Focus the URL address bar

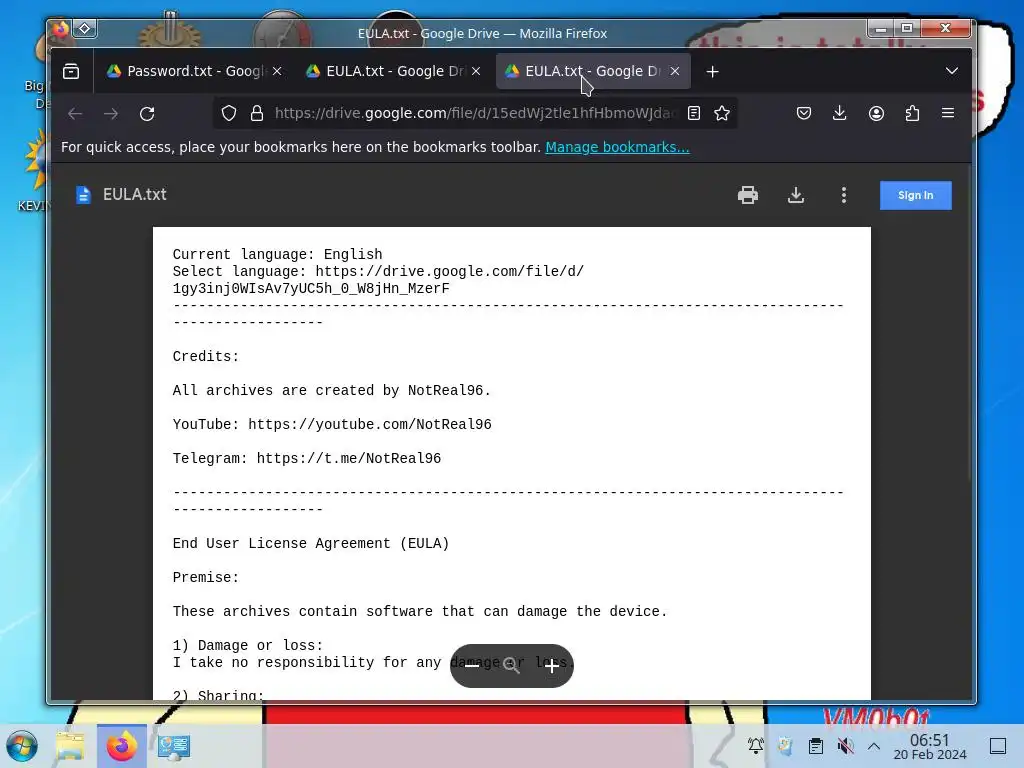(475, 114)
